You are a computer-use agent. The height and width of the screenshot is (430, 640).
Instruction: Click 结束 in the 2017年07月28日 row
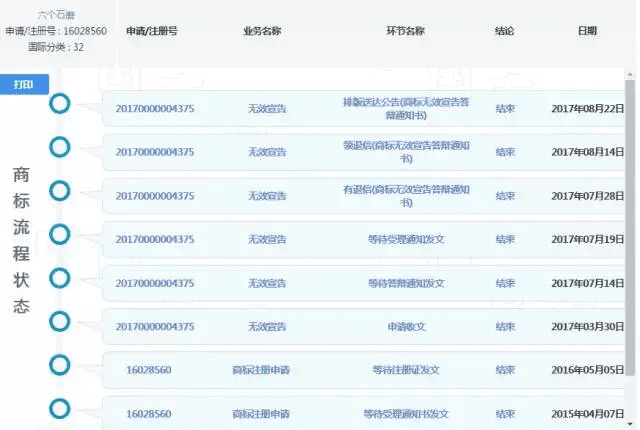[505, 196]
